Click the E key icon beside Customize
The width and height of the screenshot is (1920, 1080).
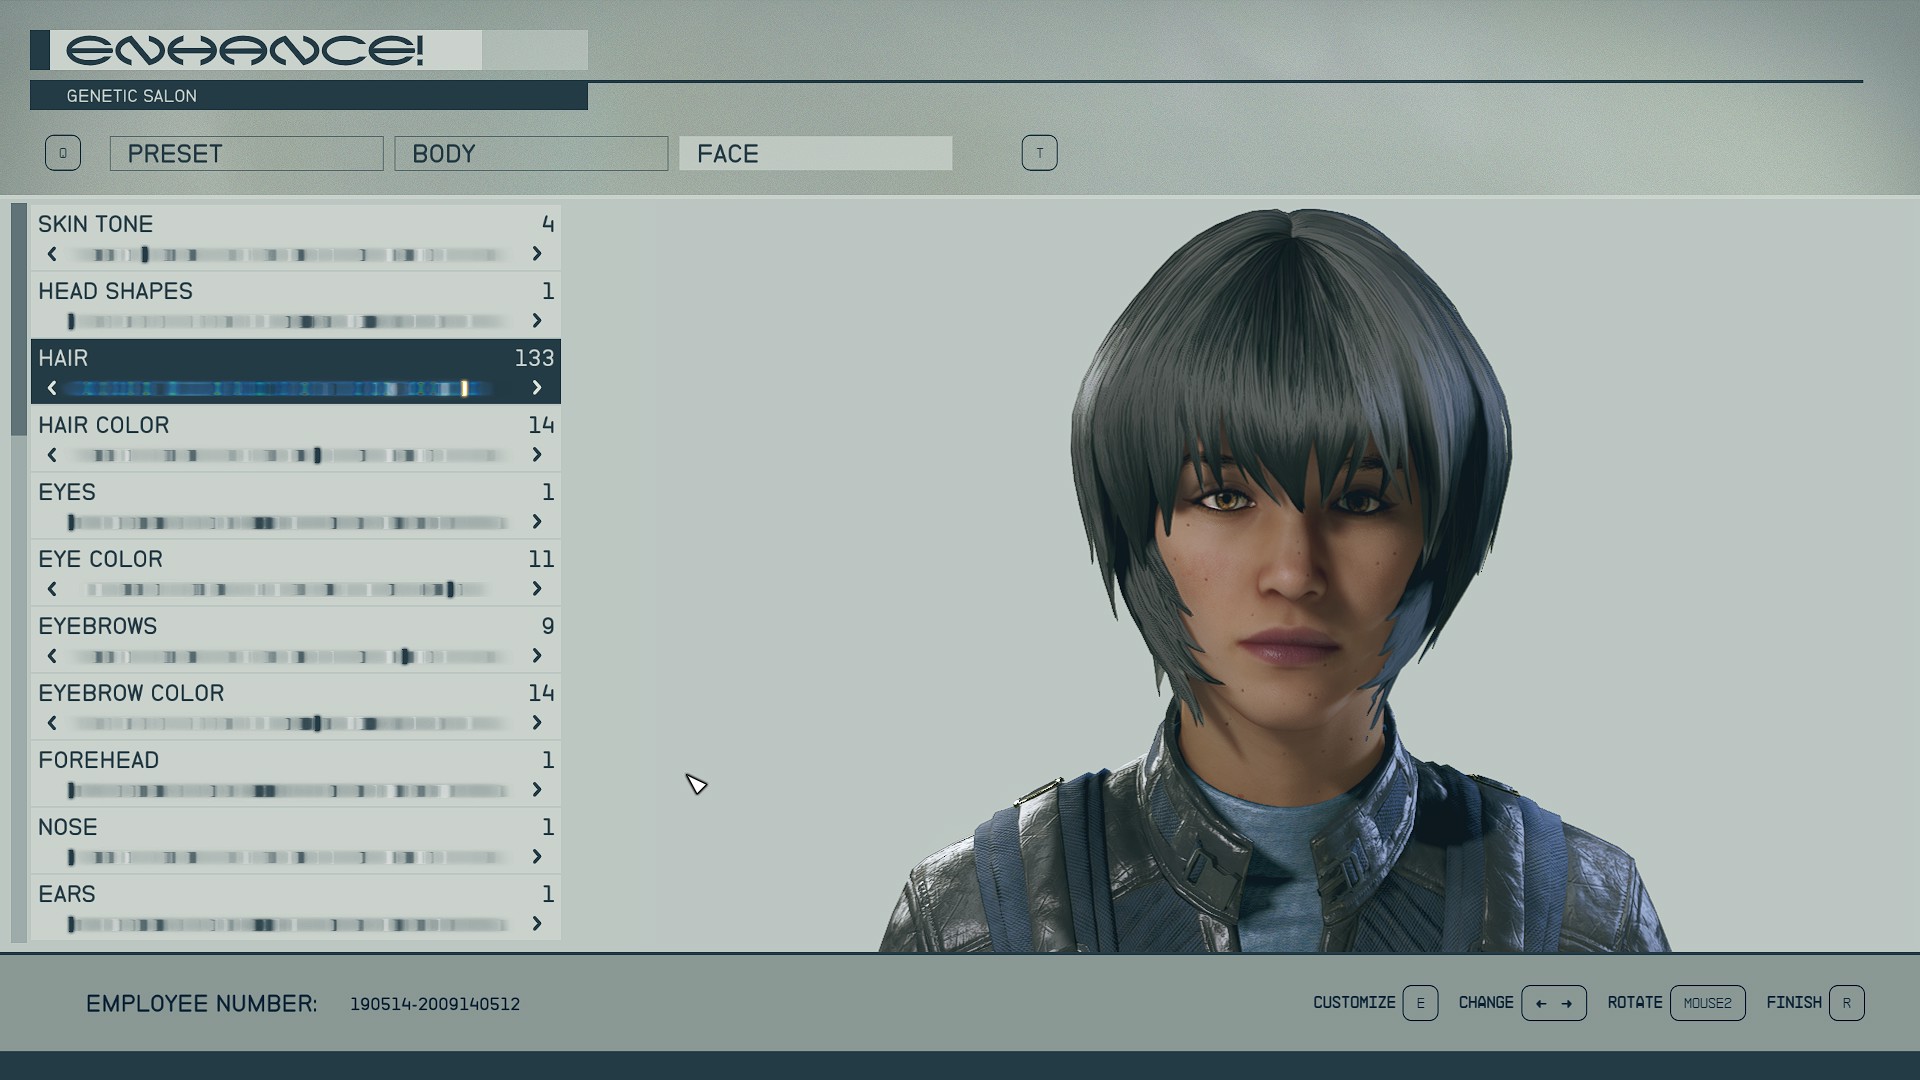point(1420,1003)
